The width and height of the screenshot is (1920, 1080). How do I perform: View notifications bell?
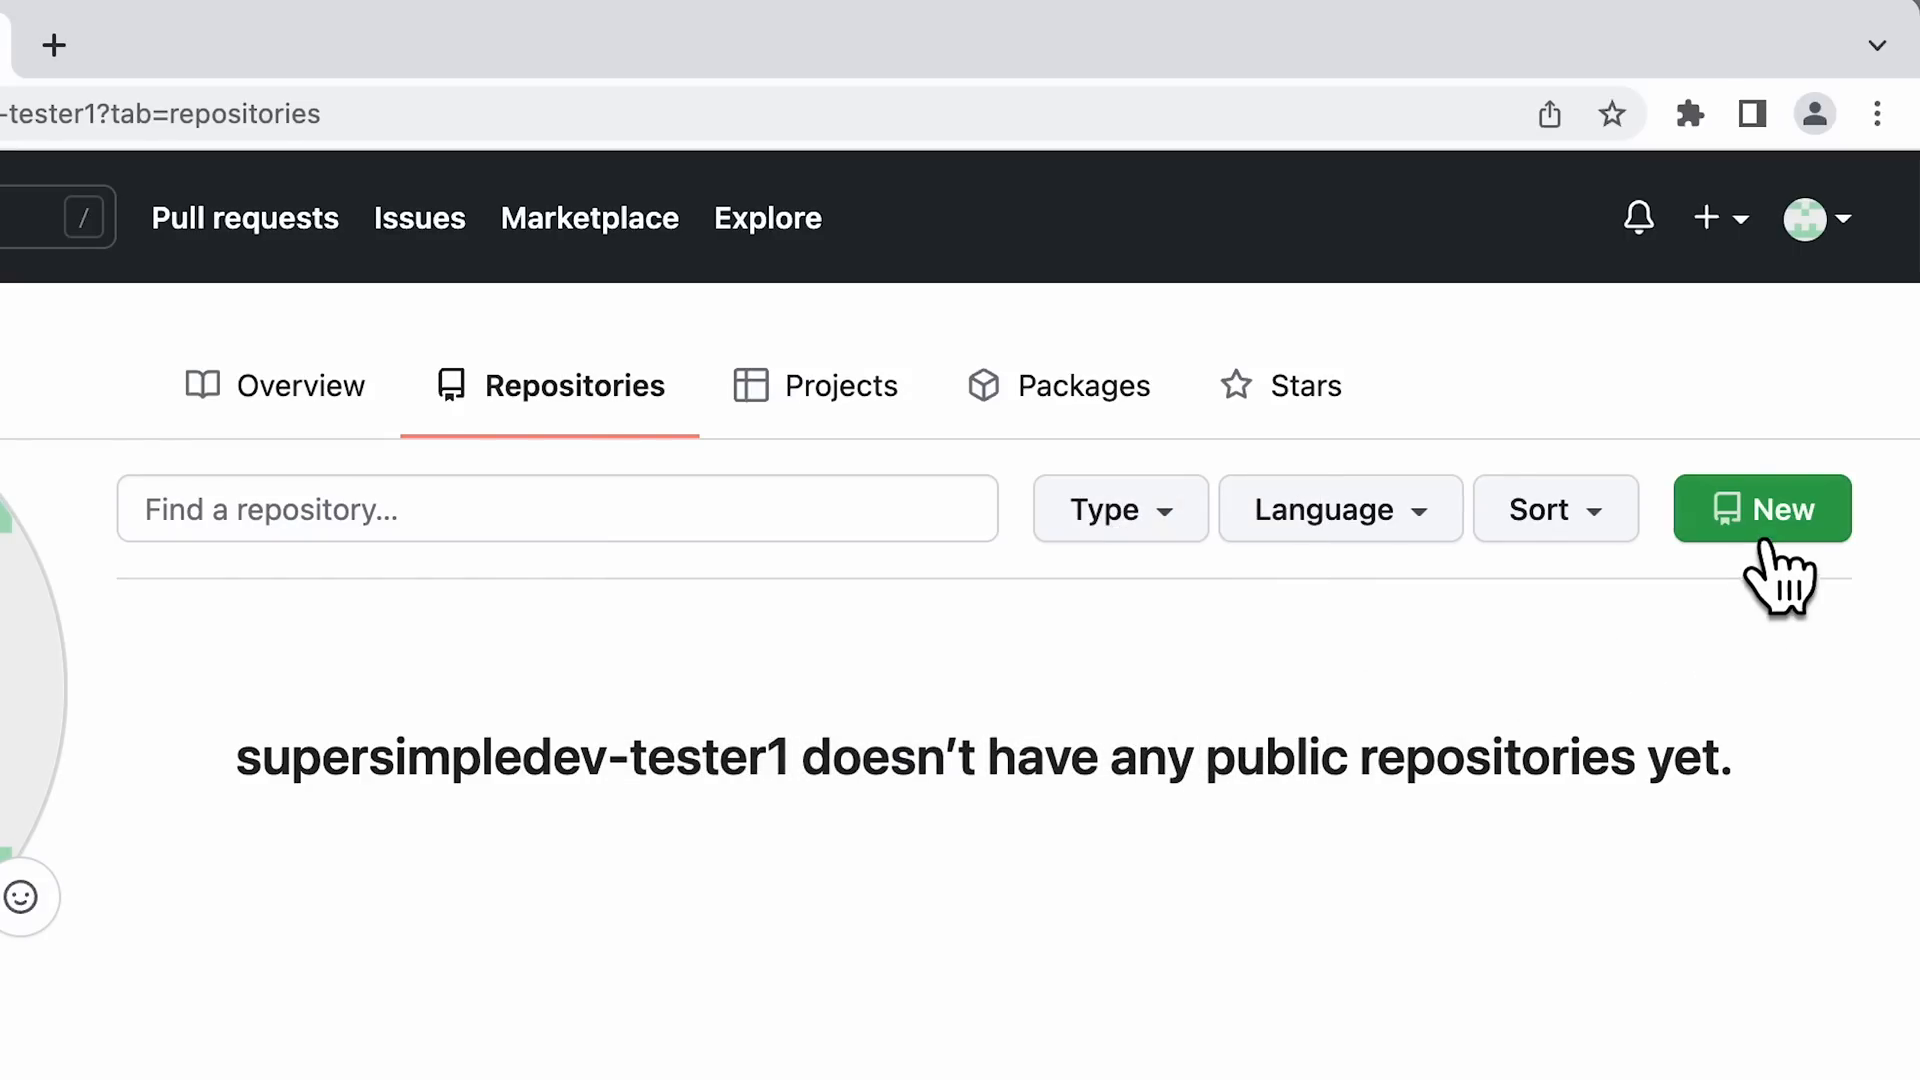1638,217
